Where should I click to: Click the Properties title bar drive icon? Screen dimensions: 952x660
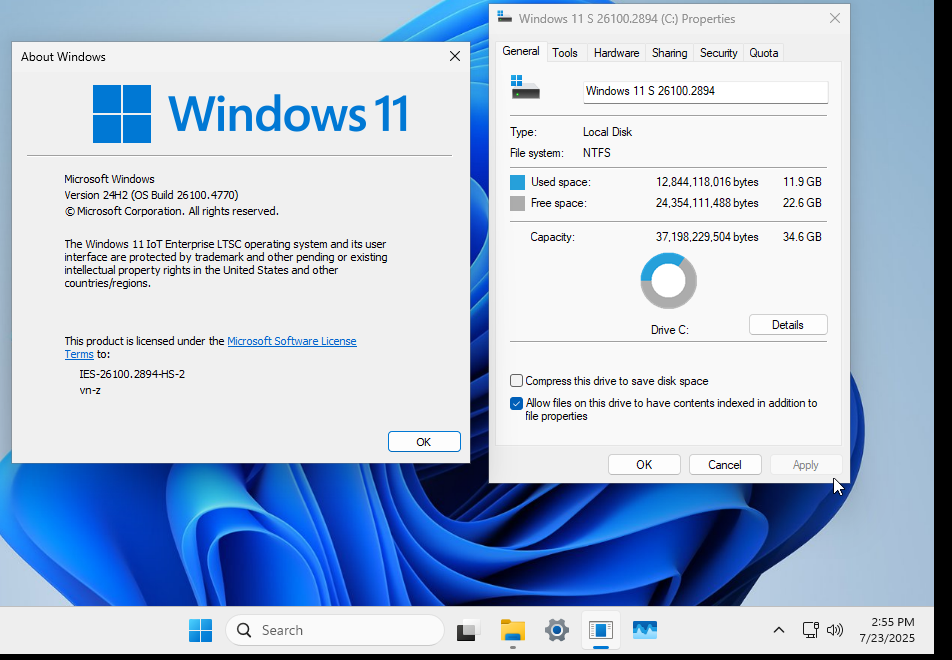504,17
